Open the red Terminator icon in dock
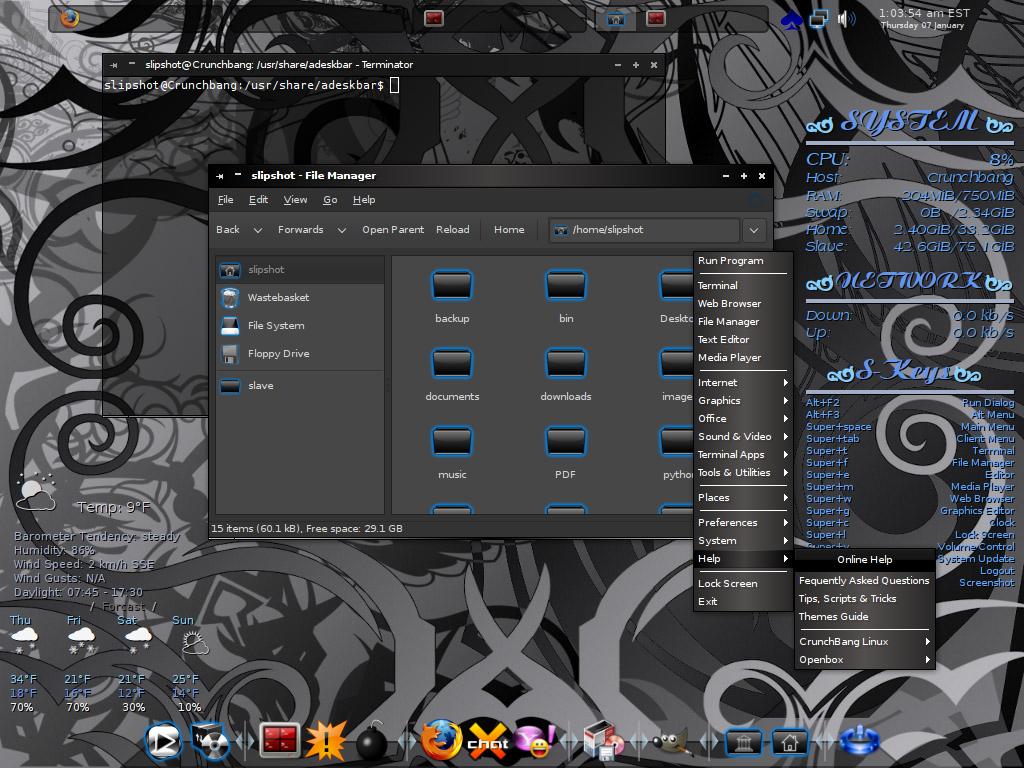 [280, 741]
